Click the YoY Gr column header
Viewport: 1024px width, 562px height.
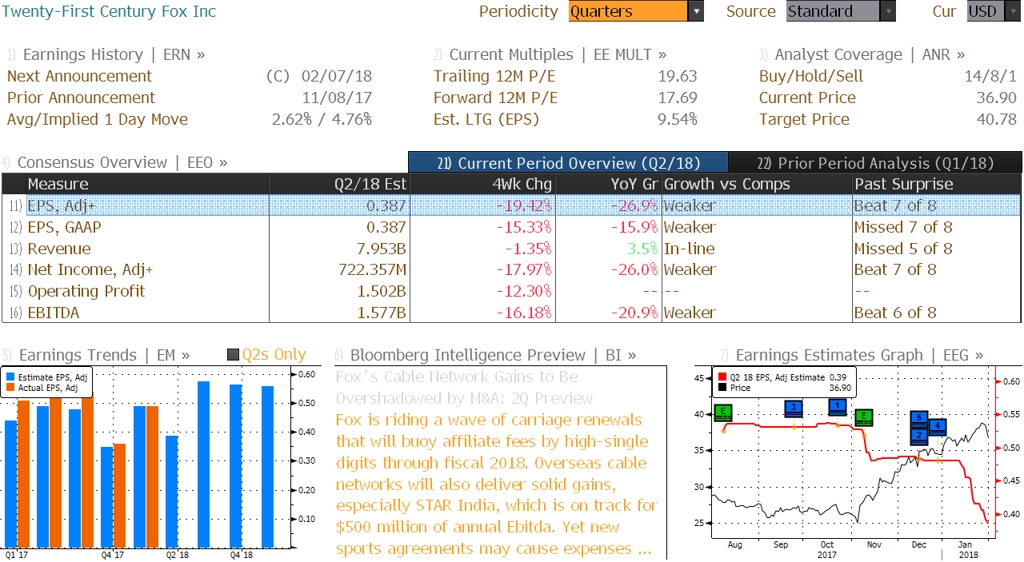click(x=608, y=184)
